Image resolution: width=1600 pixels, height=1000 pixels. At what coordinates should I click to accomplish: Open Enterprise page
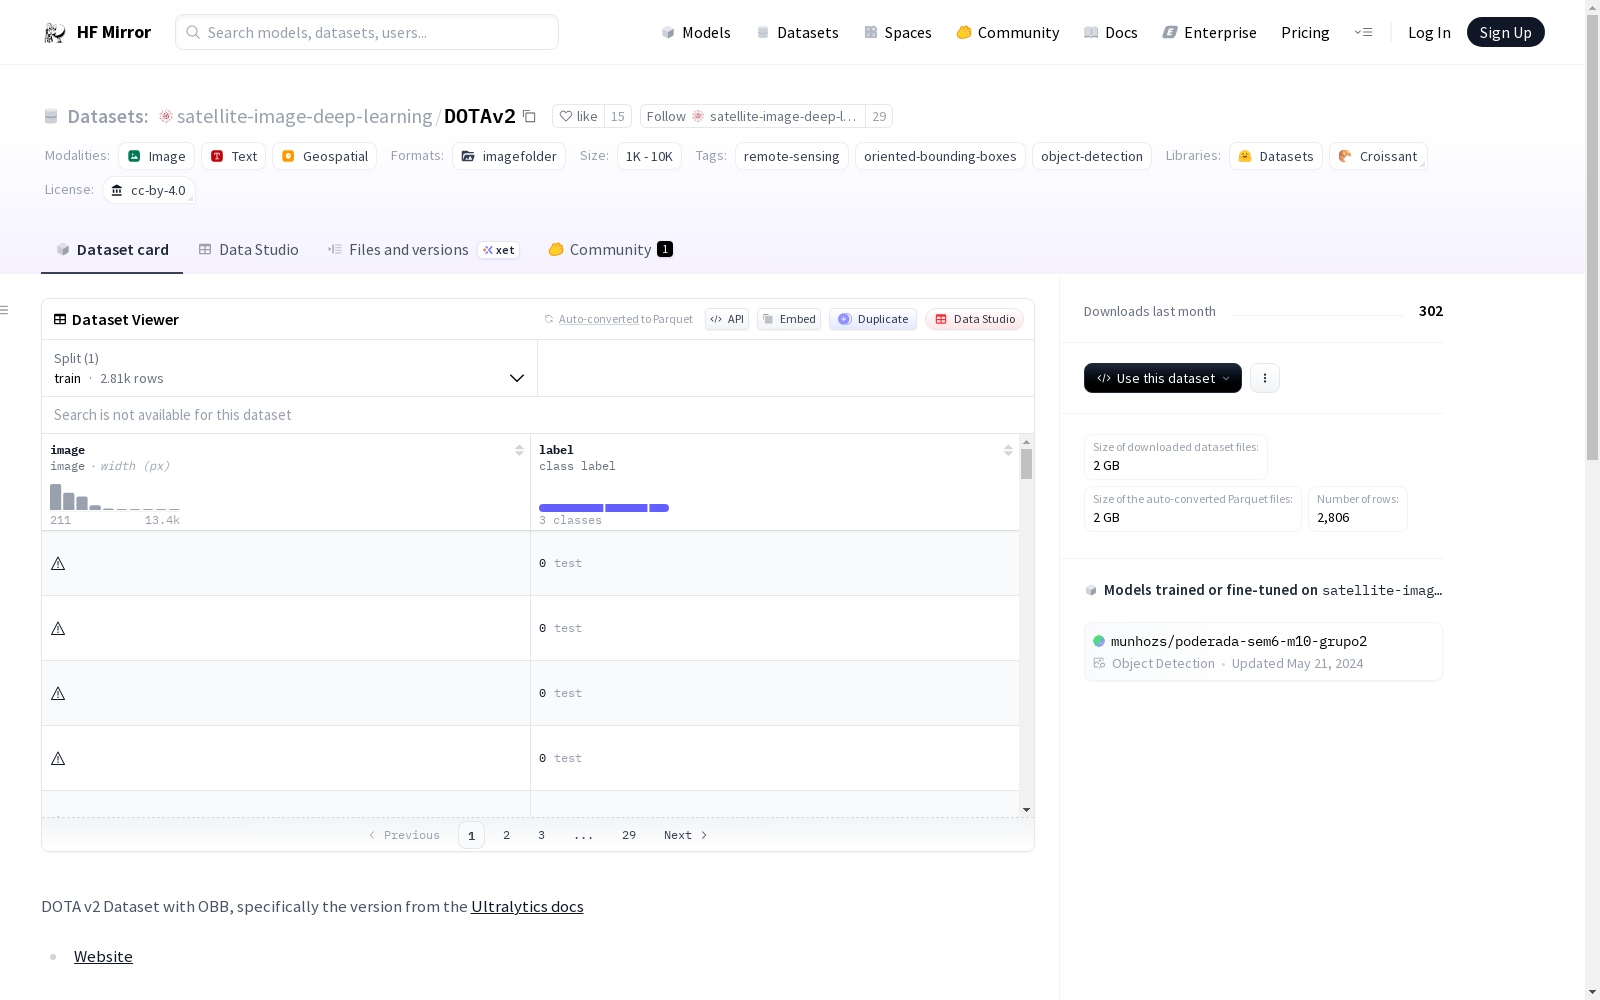(x=1210, y=32)
